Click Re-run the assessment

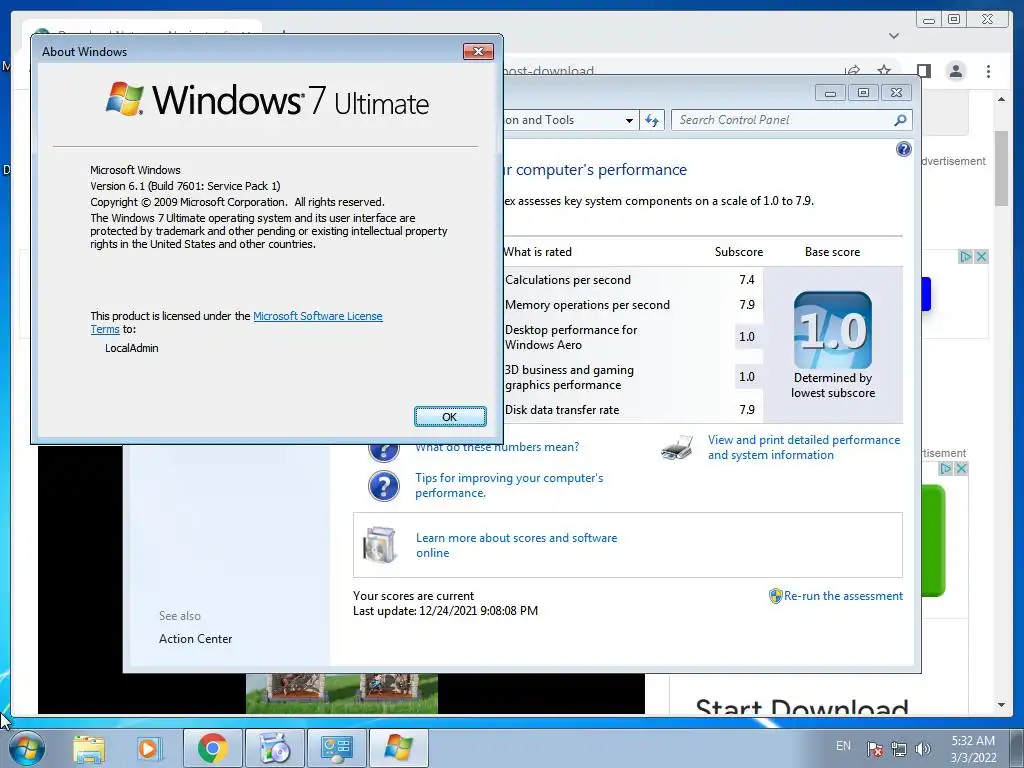[843, 596]
